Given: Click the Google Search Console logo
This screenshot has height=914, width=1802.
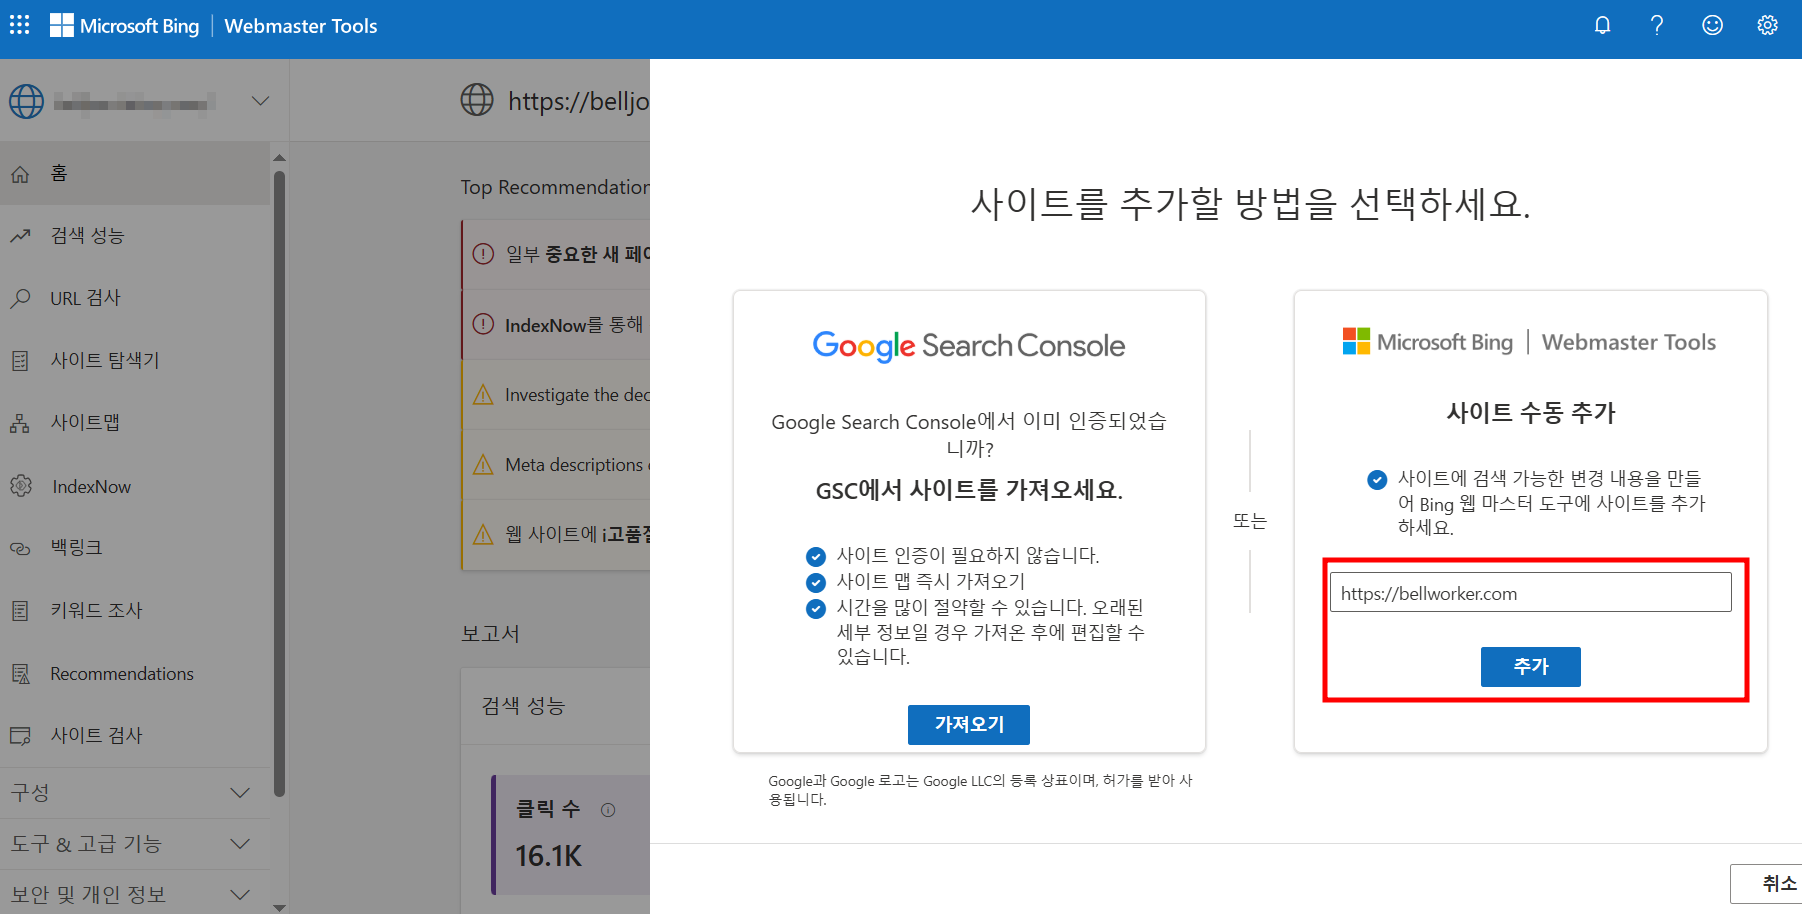Looking at the screenshot, I should pyautogui.click(x=968, y=346).
